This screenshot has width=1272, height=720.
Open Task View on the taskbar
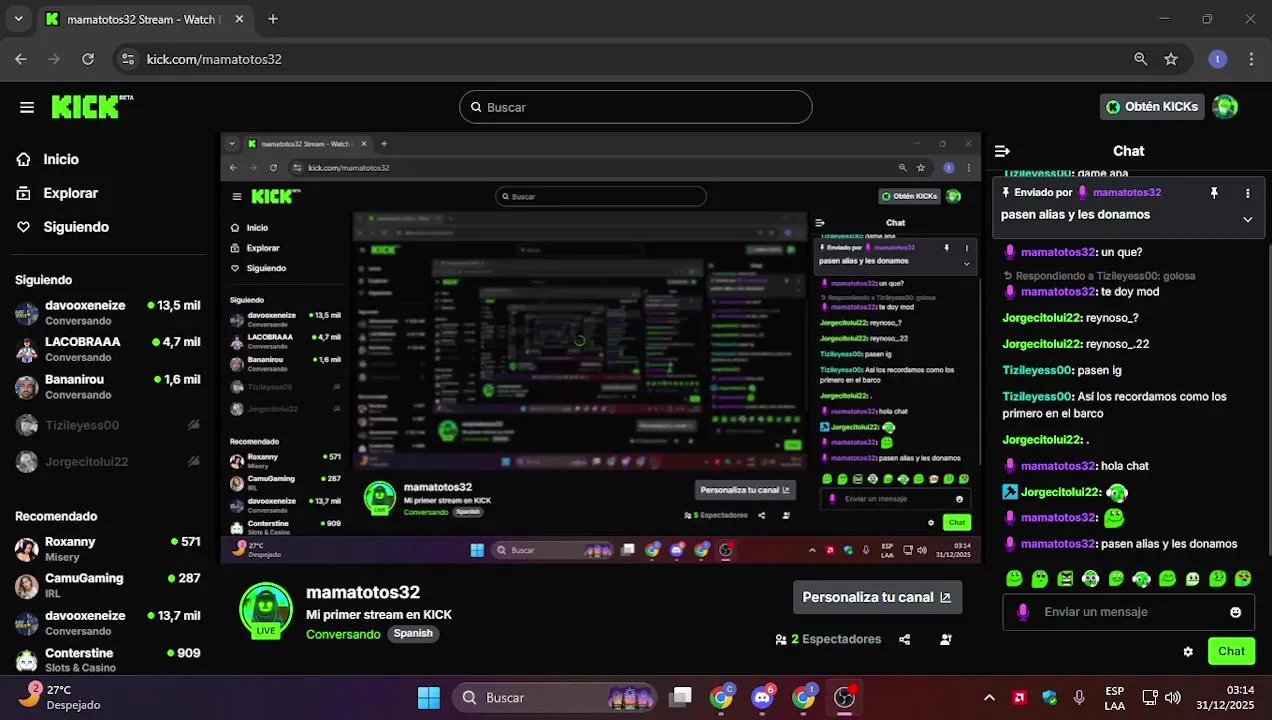(681, 697)
